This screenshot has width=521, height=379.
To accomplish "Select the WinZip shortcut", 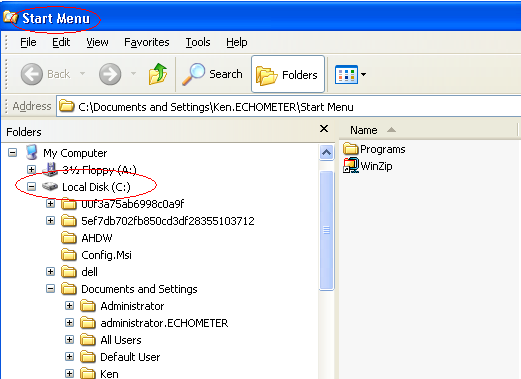I will click(368, 166).
